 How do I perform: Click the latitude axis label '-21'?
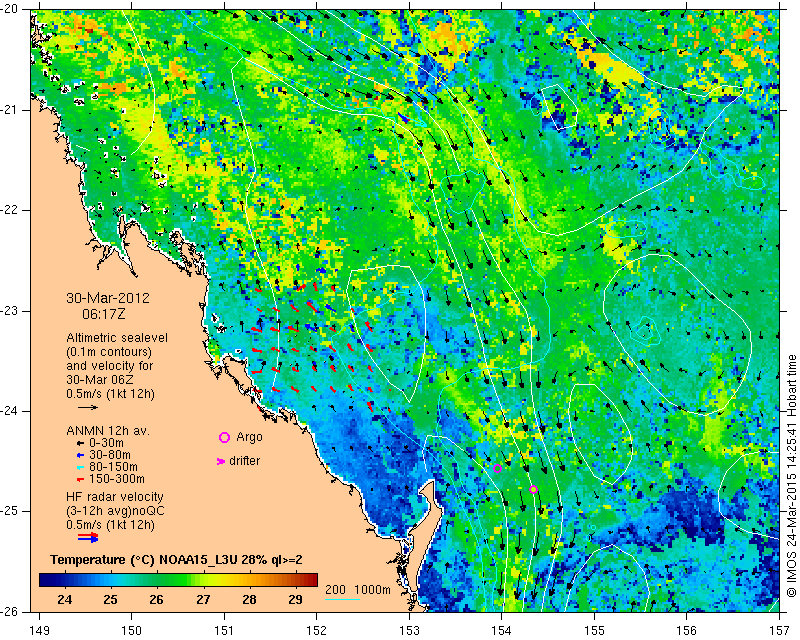point(10,110)
